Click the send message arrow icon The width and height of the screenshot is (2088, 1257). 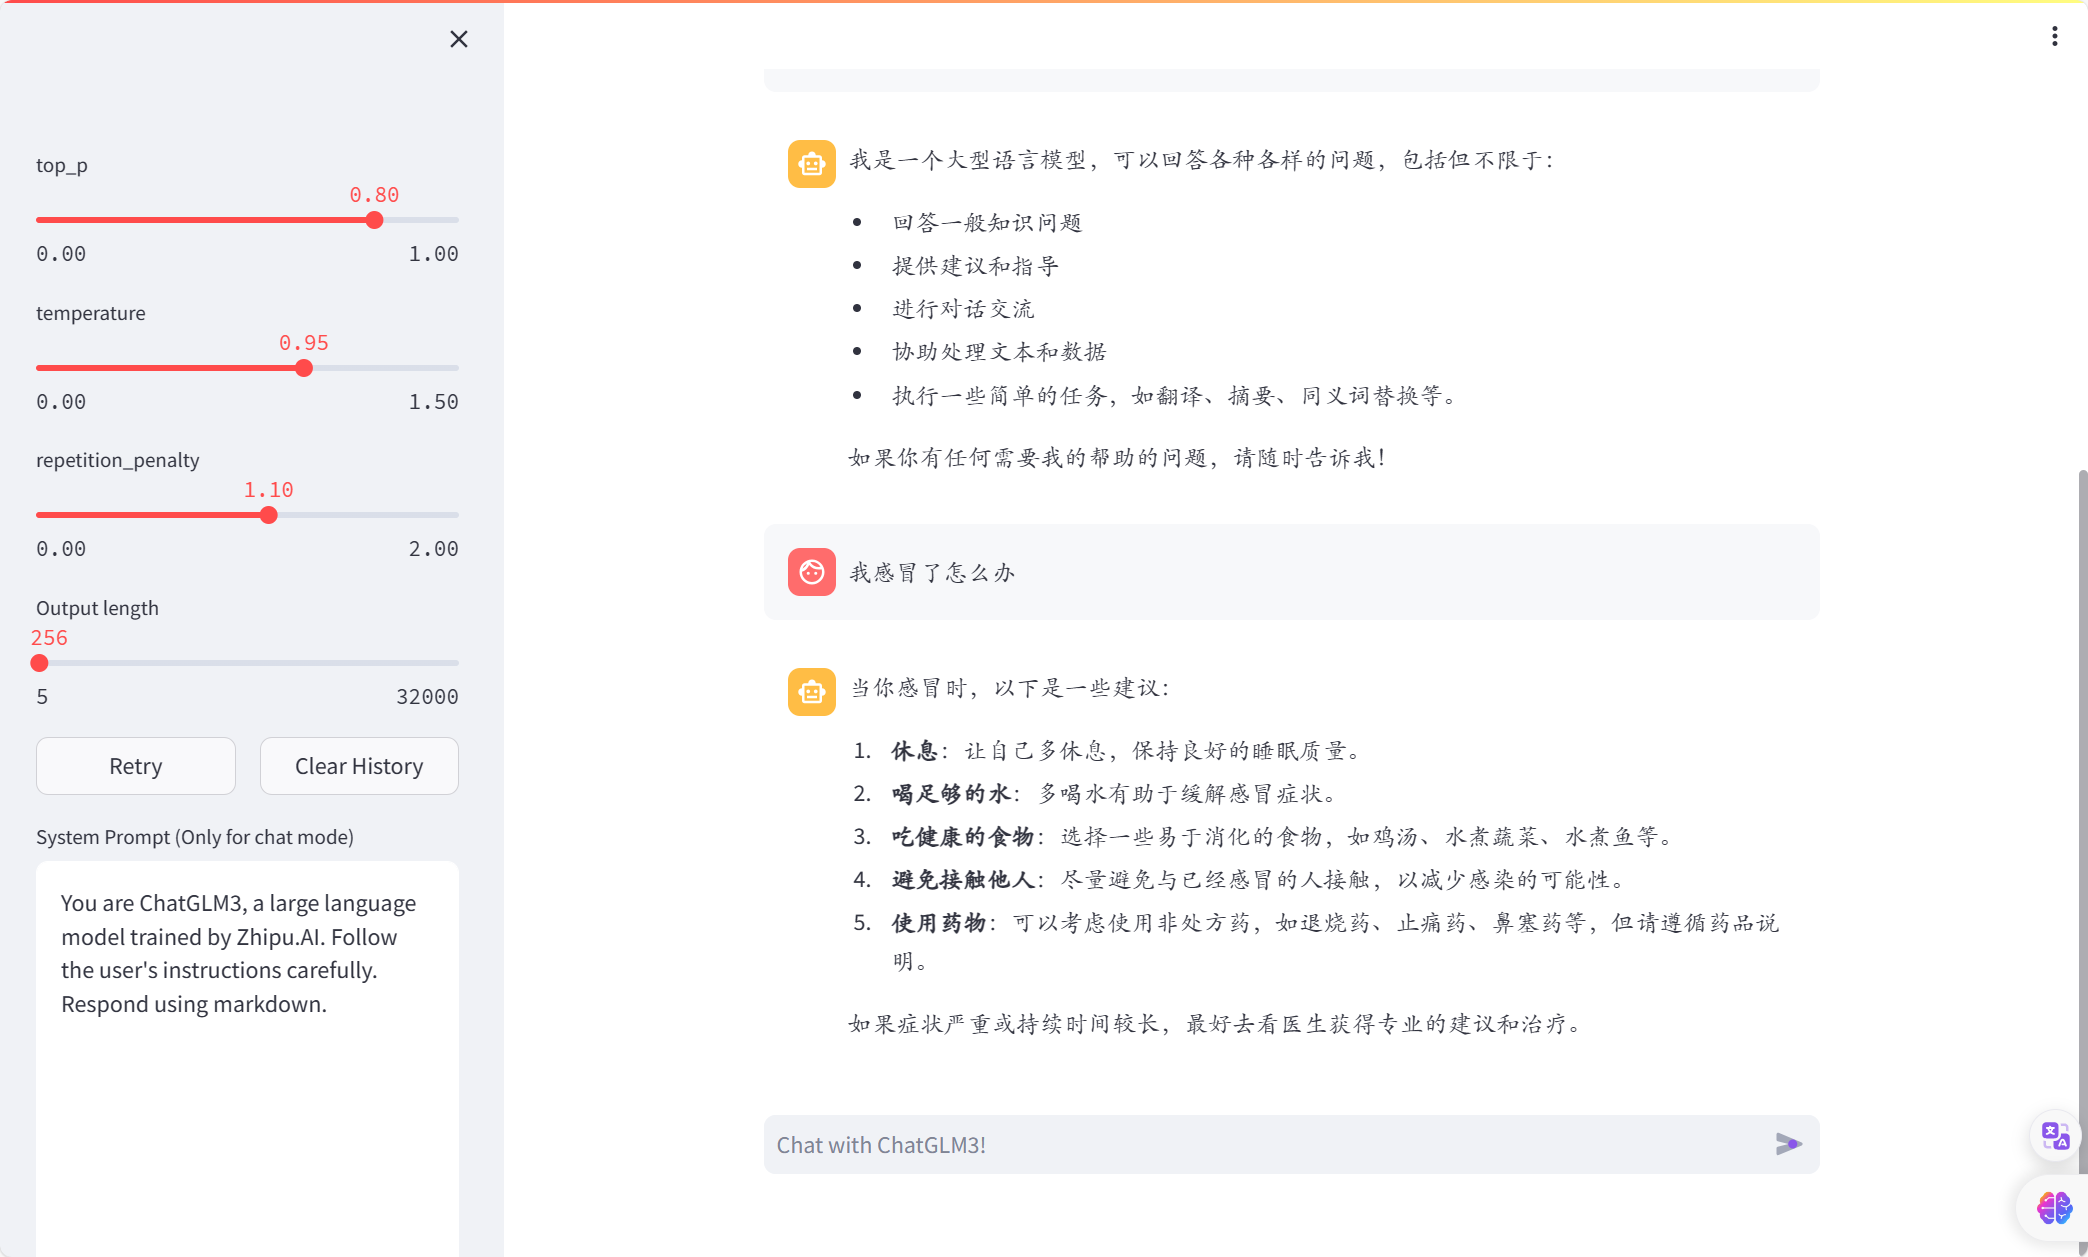[x=1788, y=1144]
